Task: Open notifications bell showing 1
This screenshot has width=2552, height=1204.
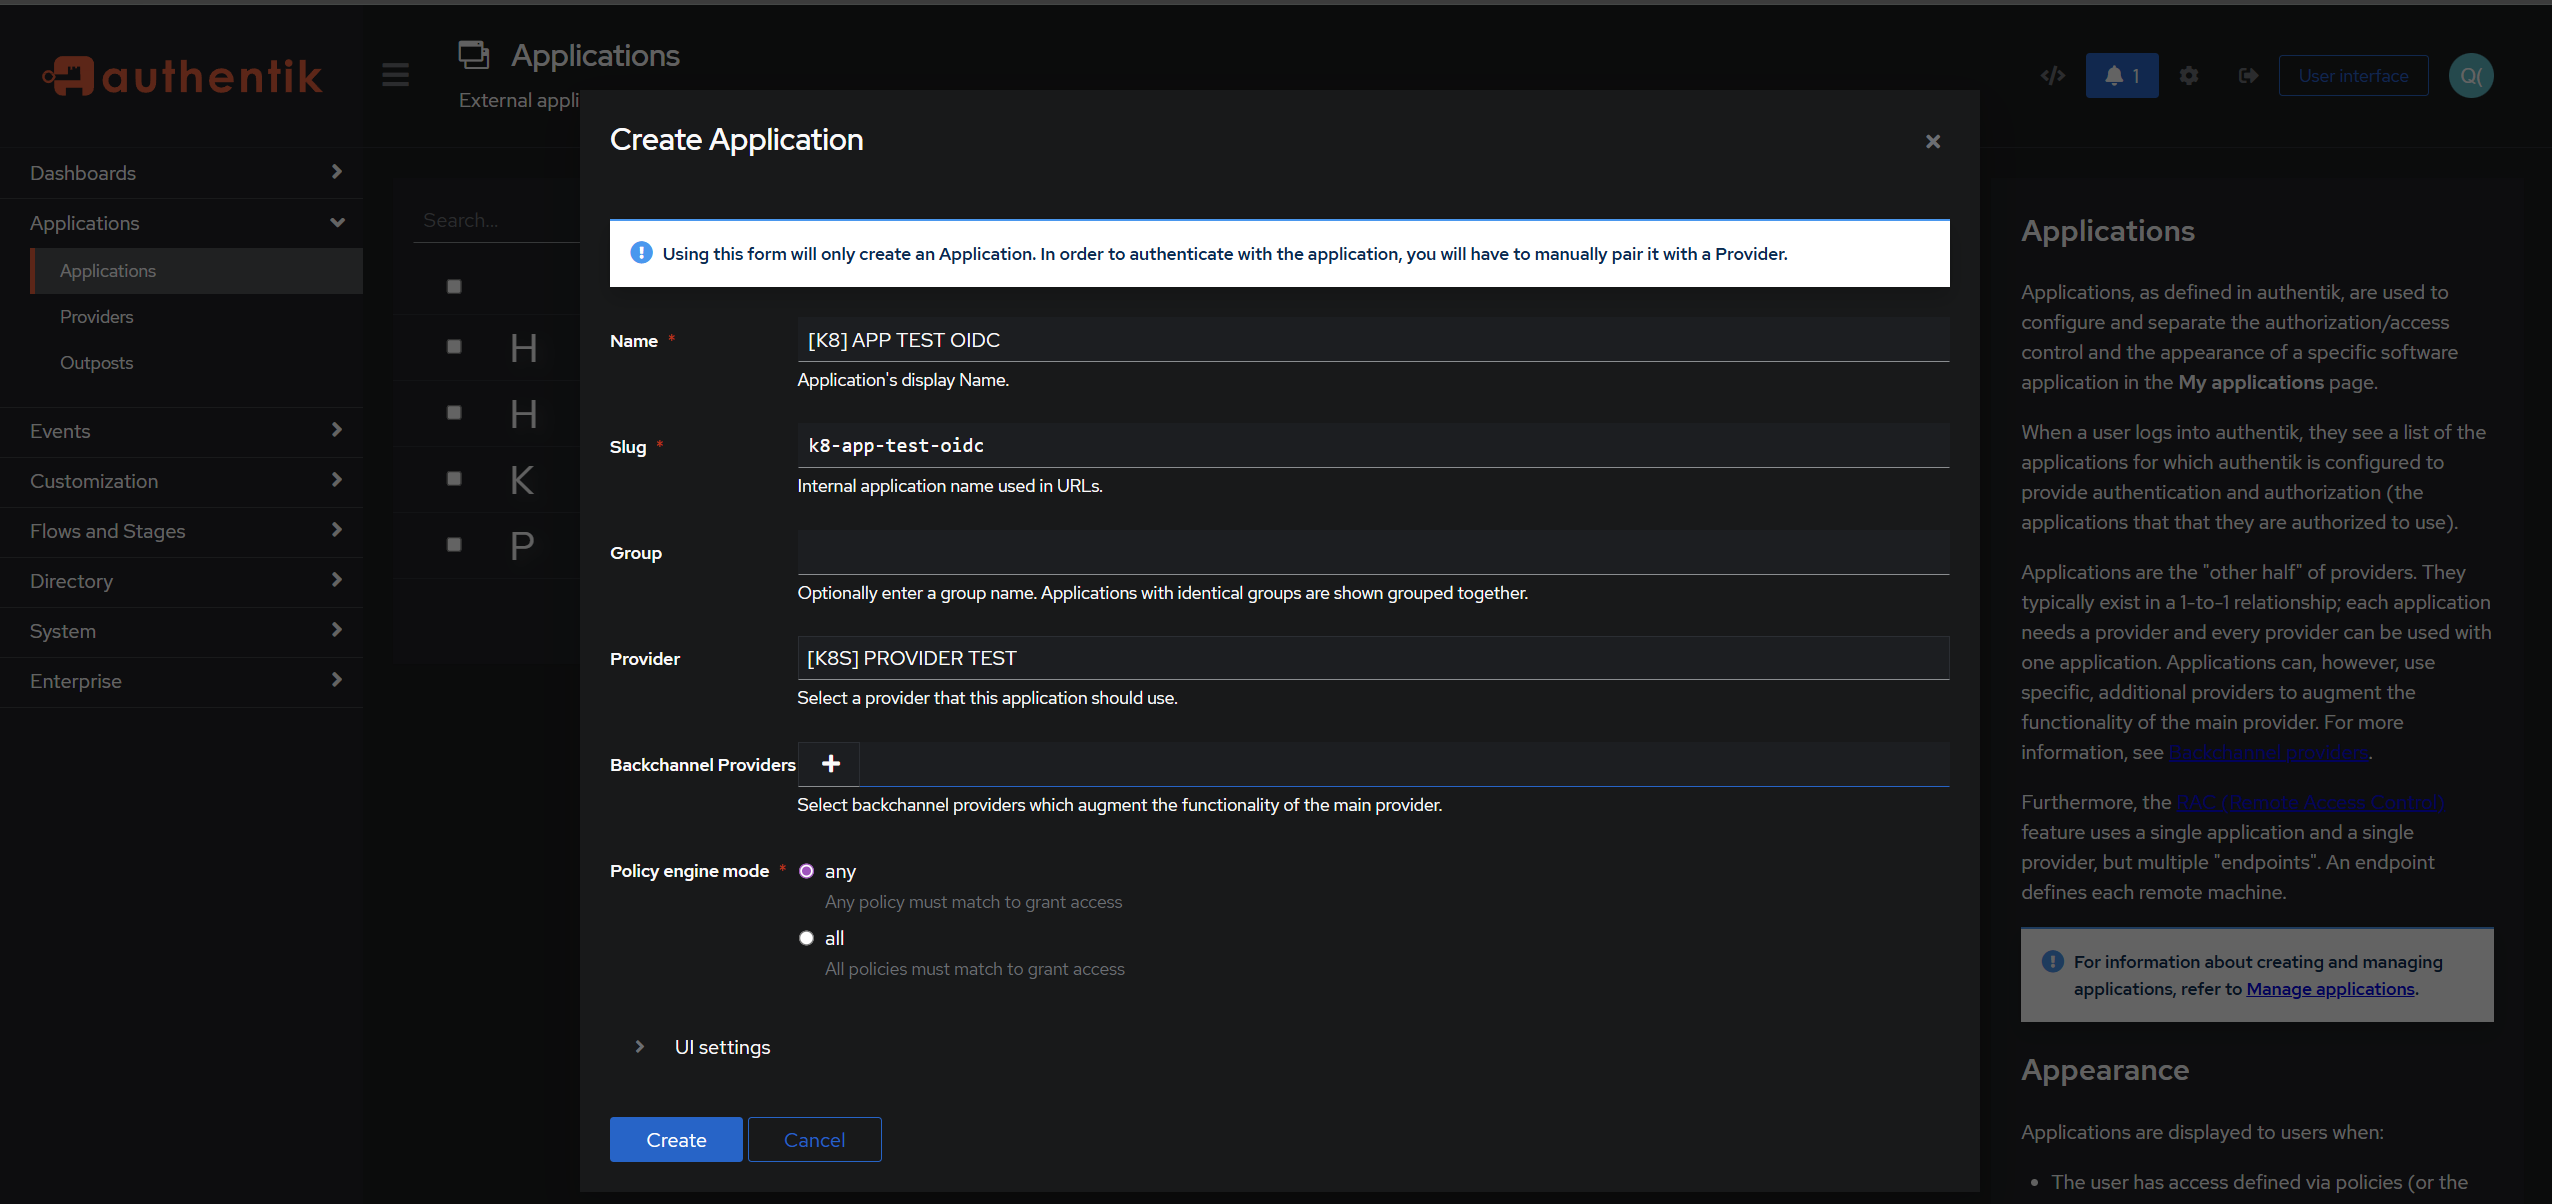Action: click(2122, 76)
